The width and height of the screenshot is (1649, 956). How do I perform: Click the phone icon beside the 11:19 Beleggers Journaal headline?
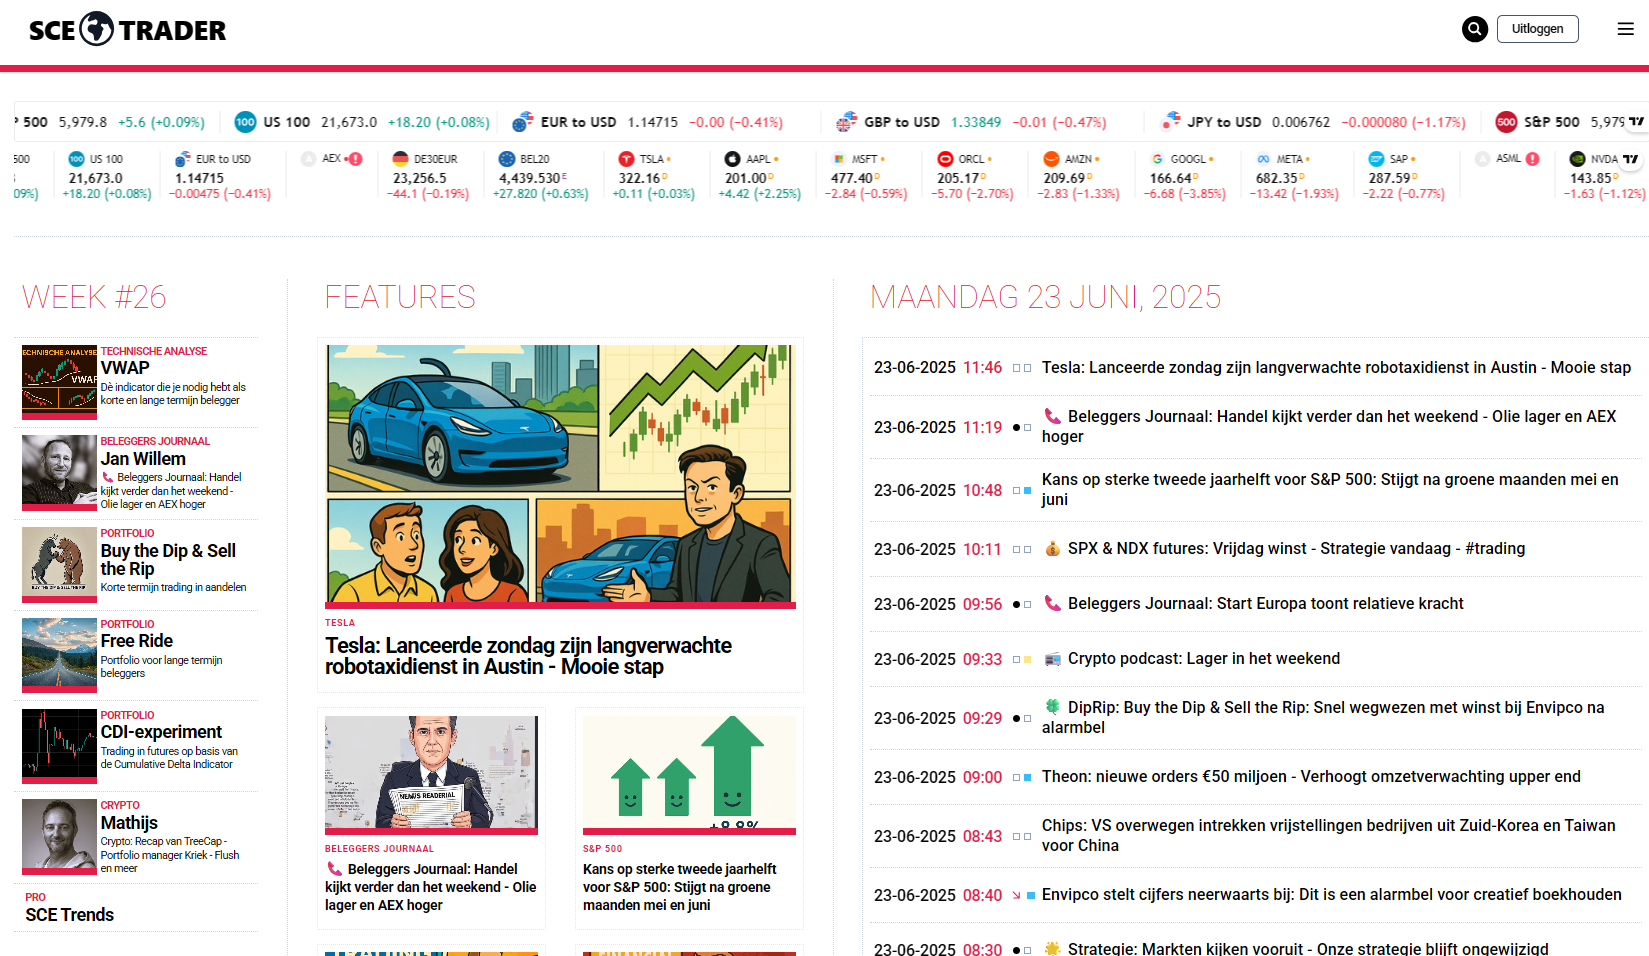(1052, 416)
